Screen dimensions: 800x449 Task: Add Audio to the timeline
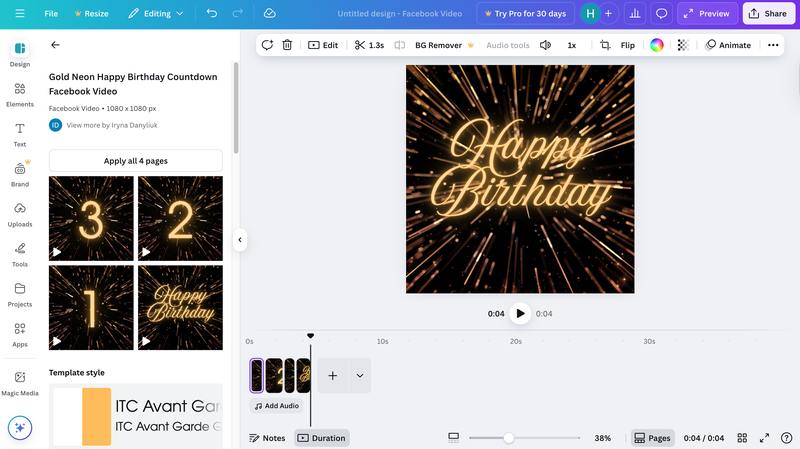click(277, 406)
